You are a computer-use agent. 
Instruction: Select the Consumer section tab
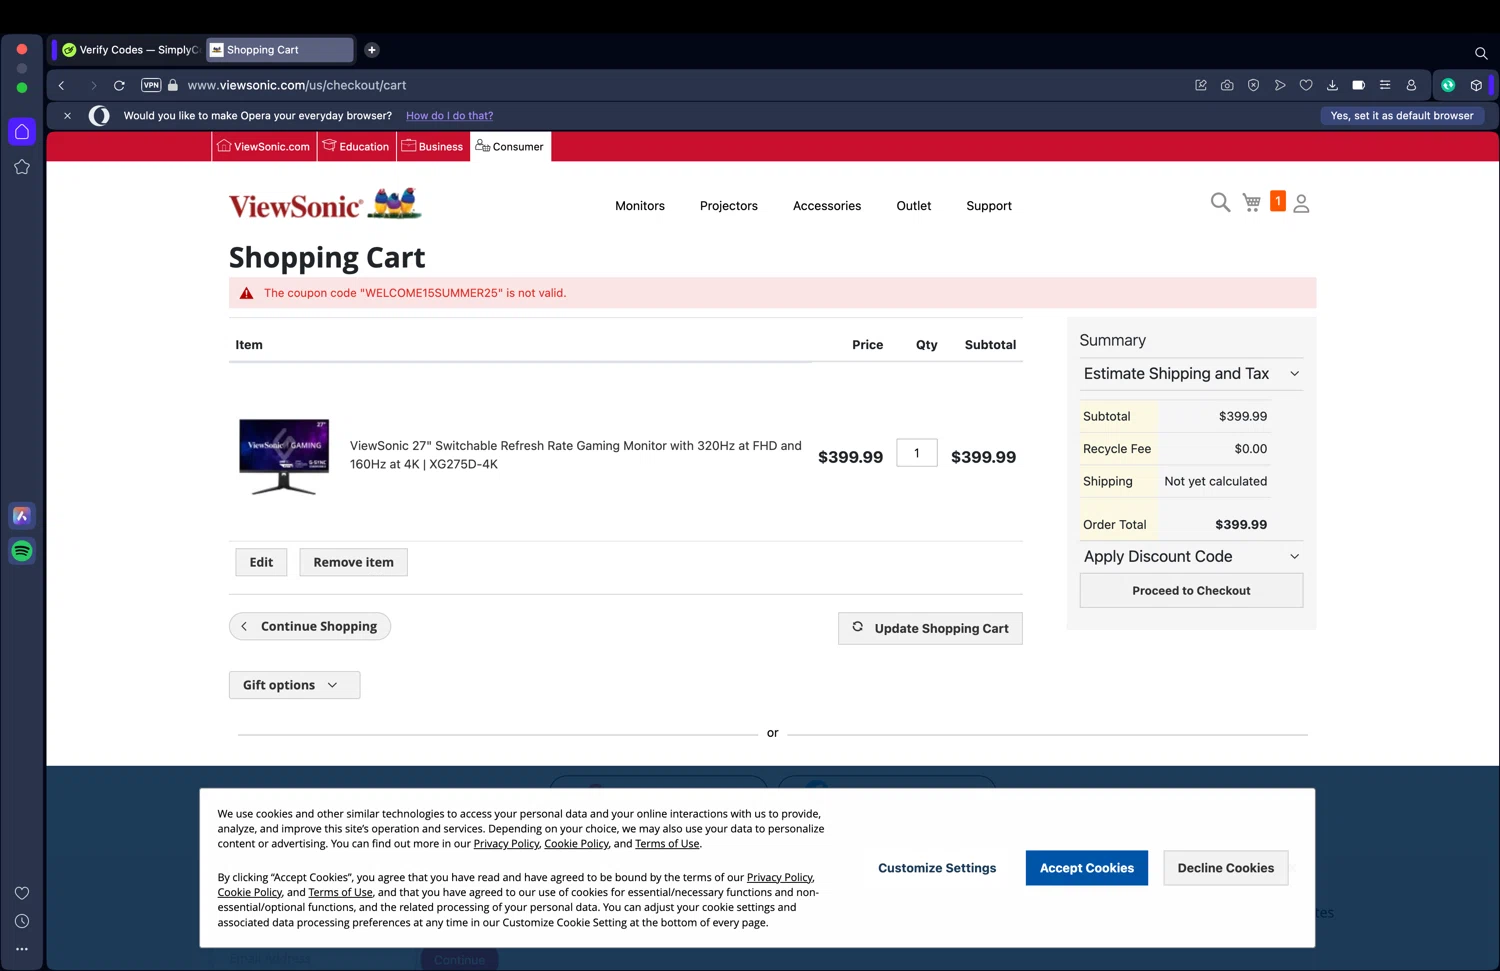point(510,146)
